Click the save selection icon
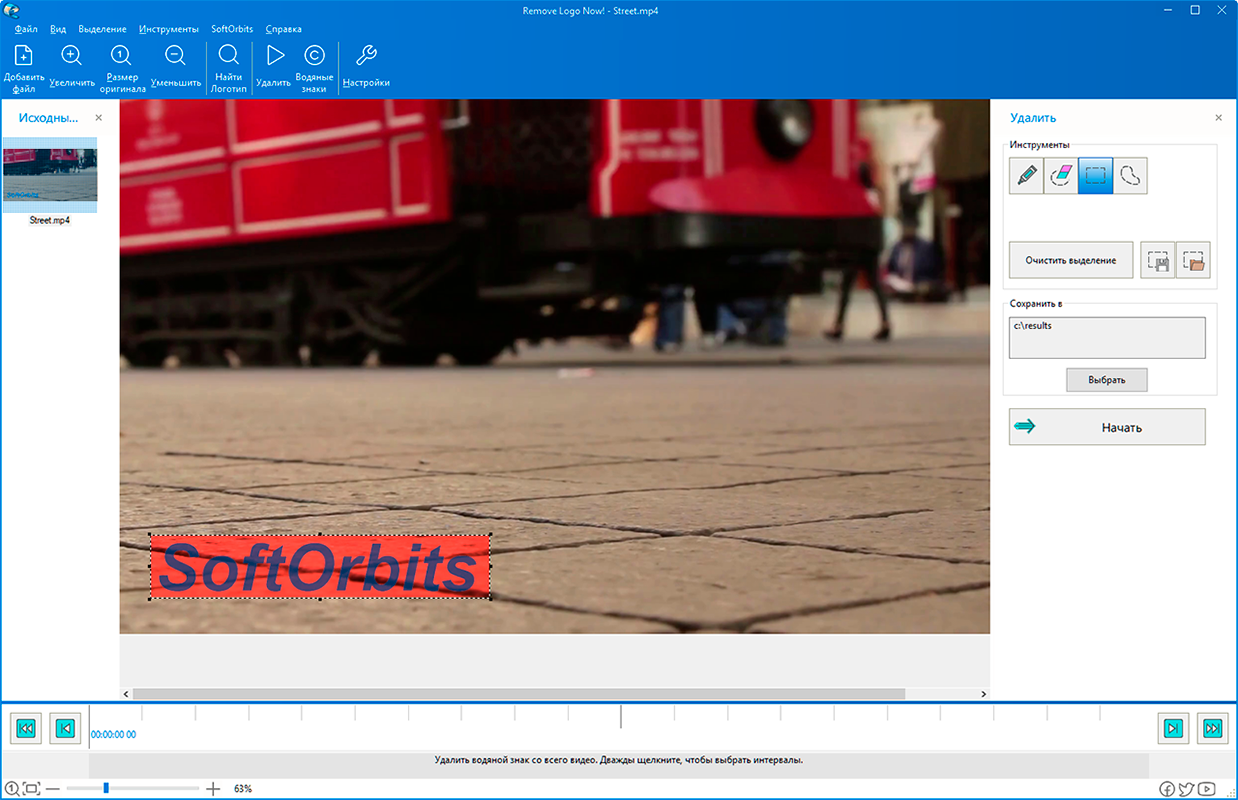This screenshot has width=1238, height=800. [x=1158, y=260]
